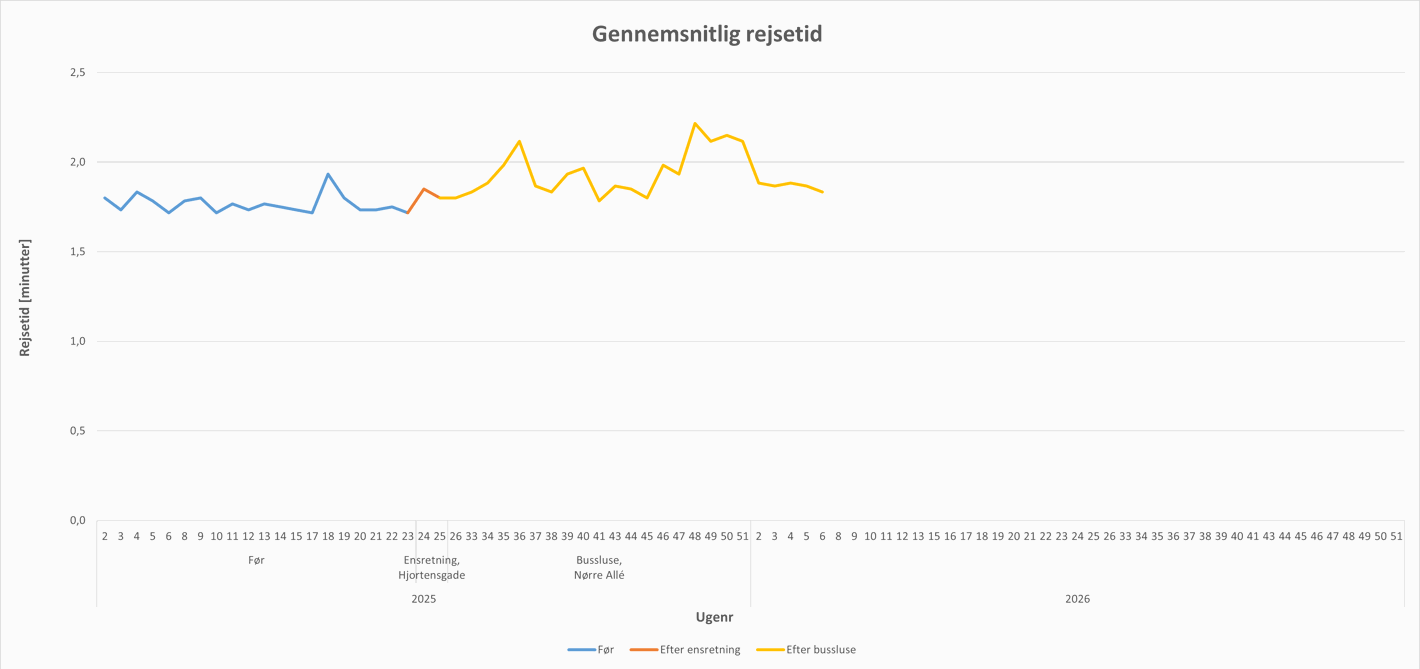This screenshot has height=669, width=1420.
Task: Click the "Efter ensretning" legend text
Action: click(700, 650)
